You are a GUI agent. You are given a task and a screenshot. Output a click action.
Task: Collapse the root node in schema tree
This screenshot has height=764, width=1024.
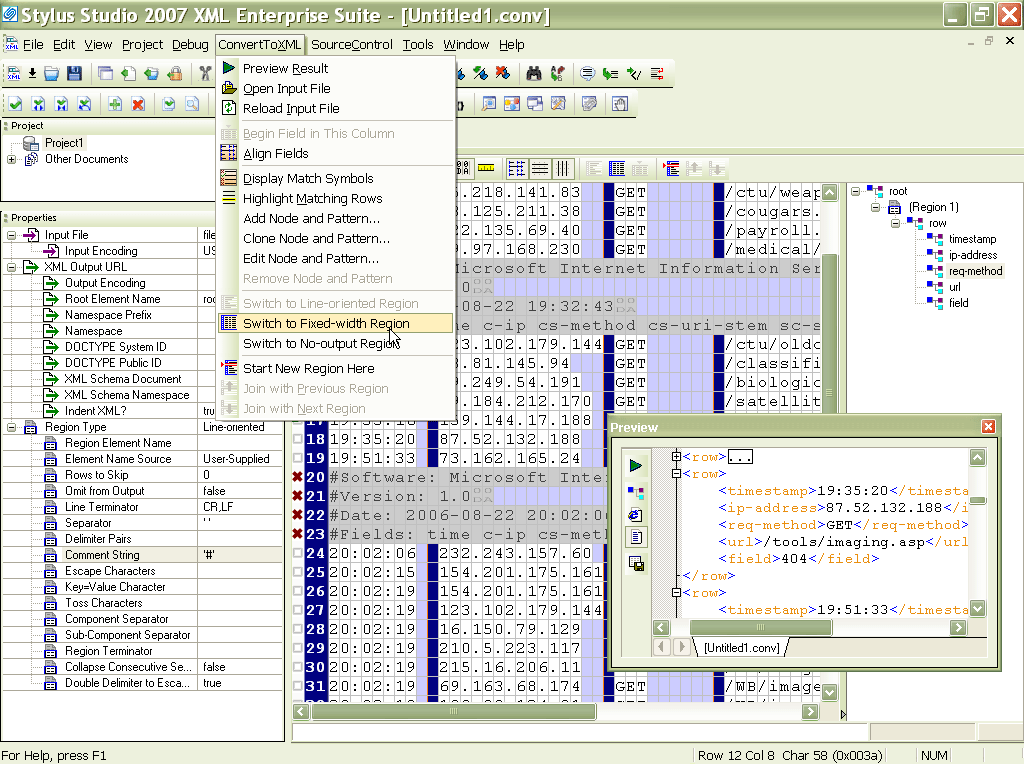point(855,191)
